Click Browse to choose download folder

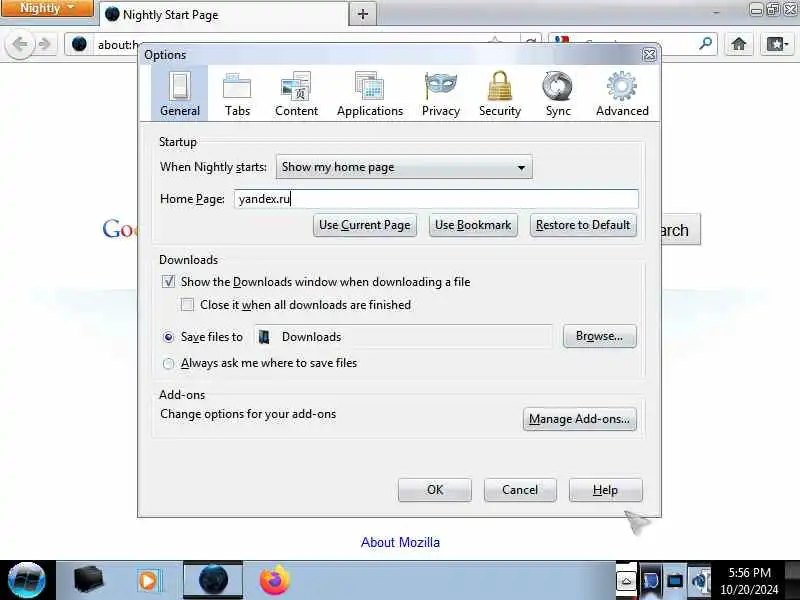point(599,336)
